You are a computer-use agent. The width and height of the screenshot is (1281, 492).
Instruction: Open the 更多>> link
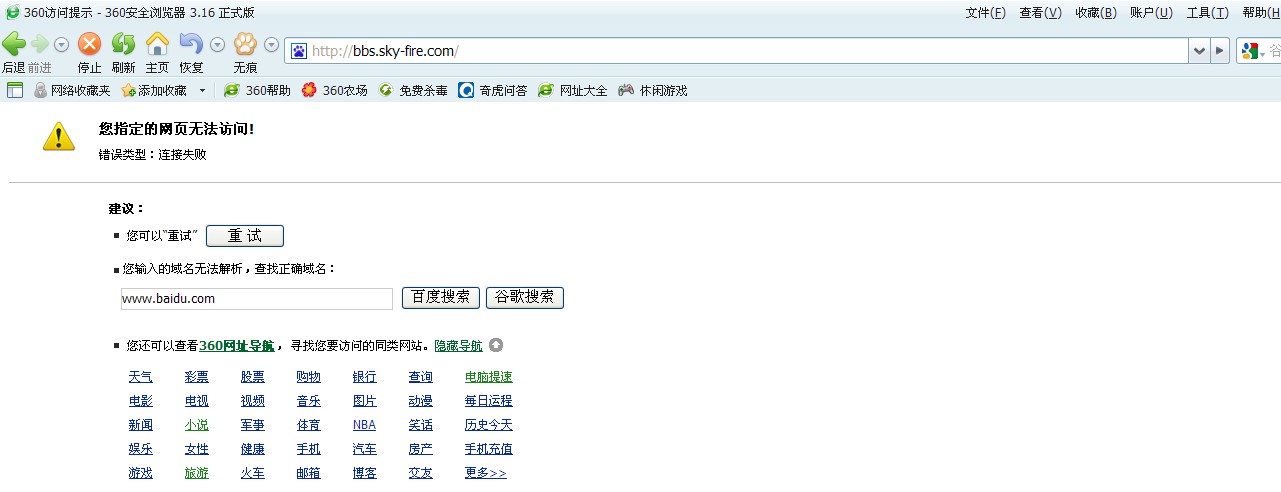486,473
